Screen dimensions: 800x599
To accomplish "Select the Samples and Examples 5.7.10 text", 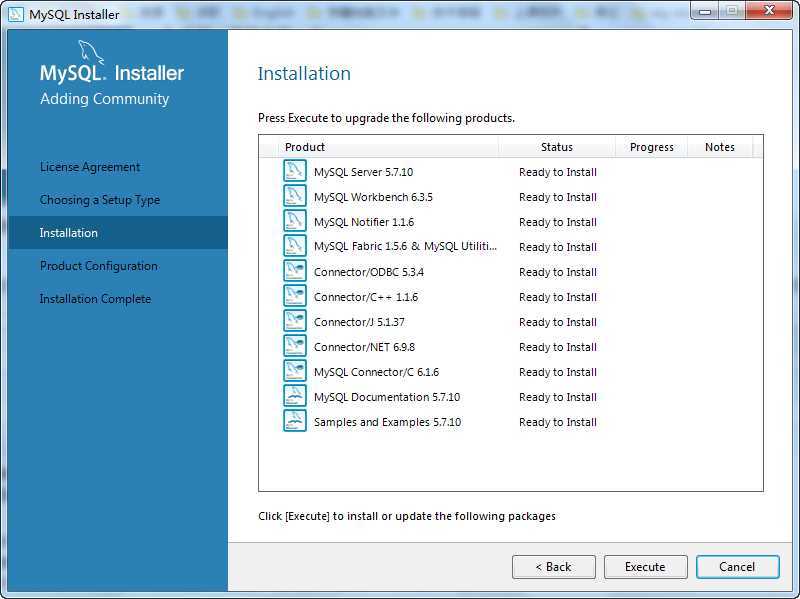I will [x=387, y=422].
